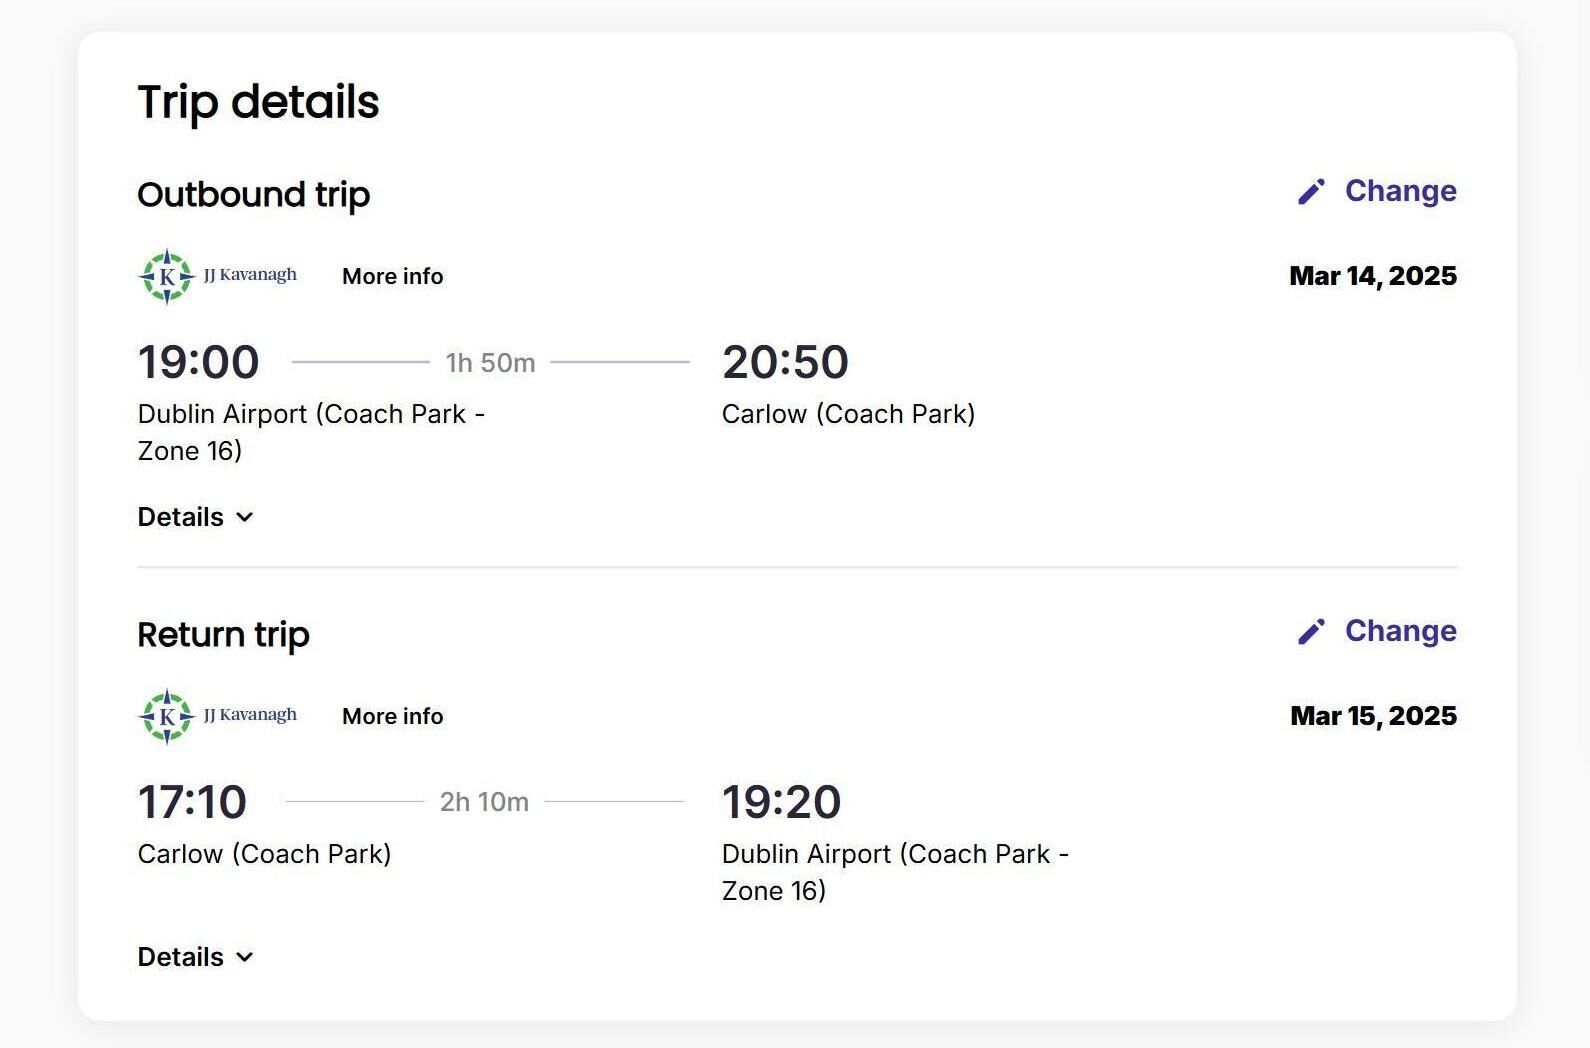Click the pencil icon beside return Change
This screenshot has width=1590, height=1048.
point(1311,632)
